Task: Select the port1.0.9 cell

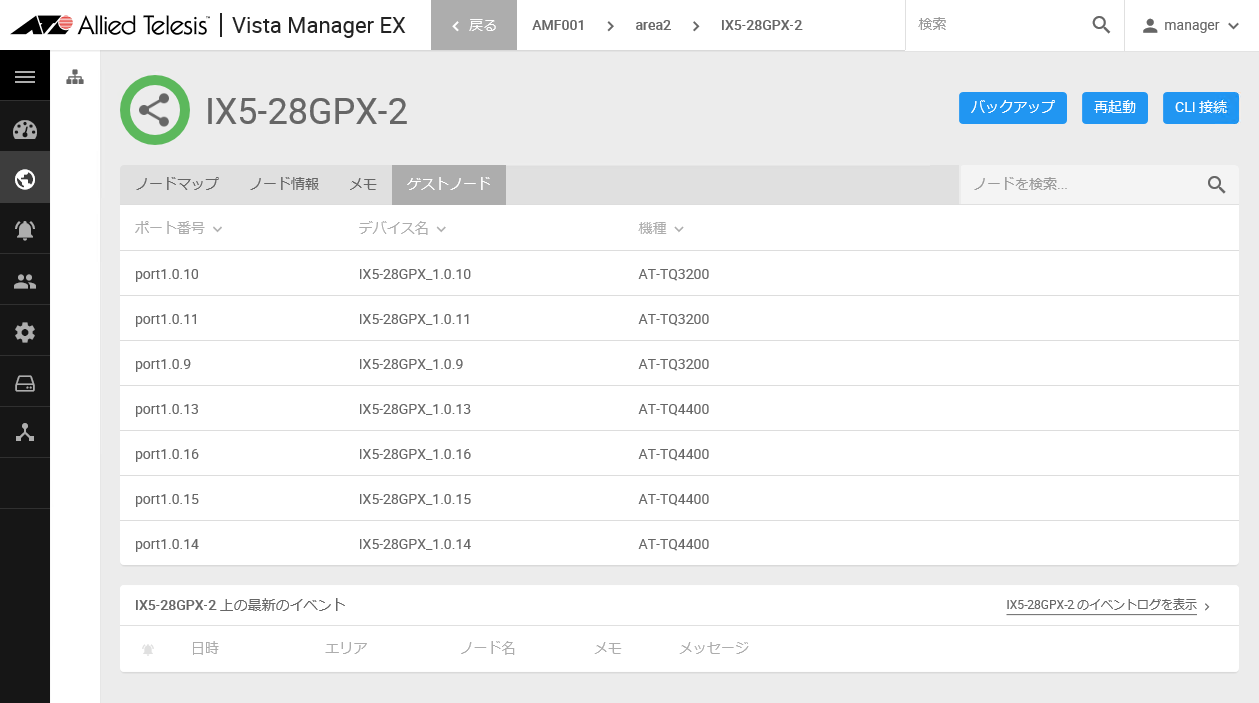Action: pos(163,364)
